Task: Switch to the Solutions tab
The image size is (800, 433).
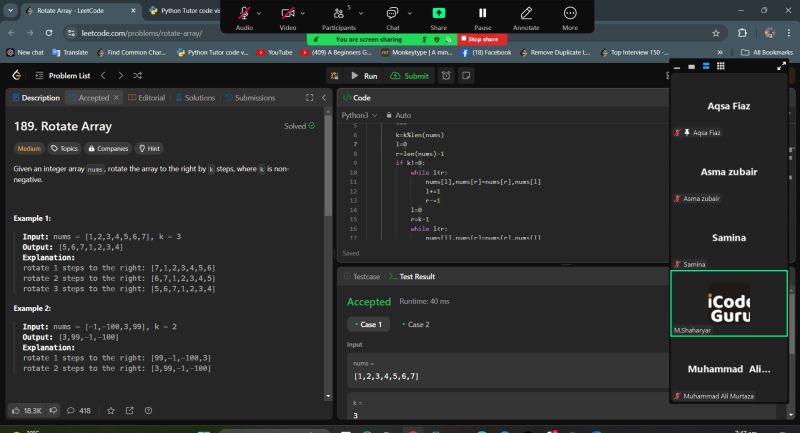Action: click(195, 98)
